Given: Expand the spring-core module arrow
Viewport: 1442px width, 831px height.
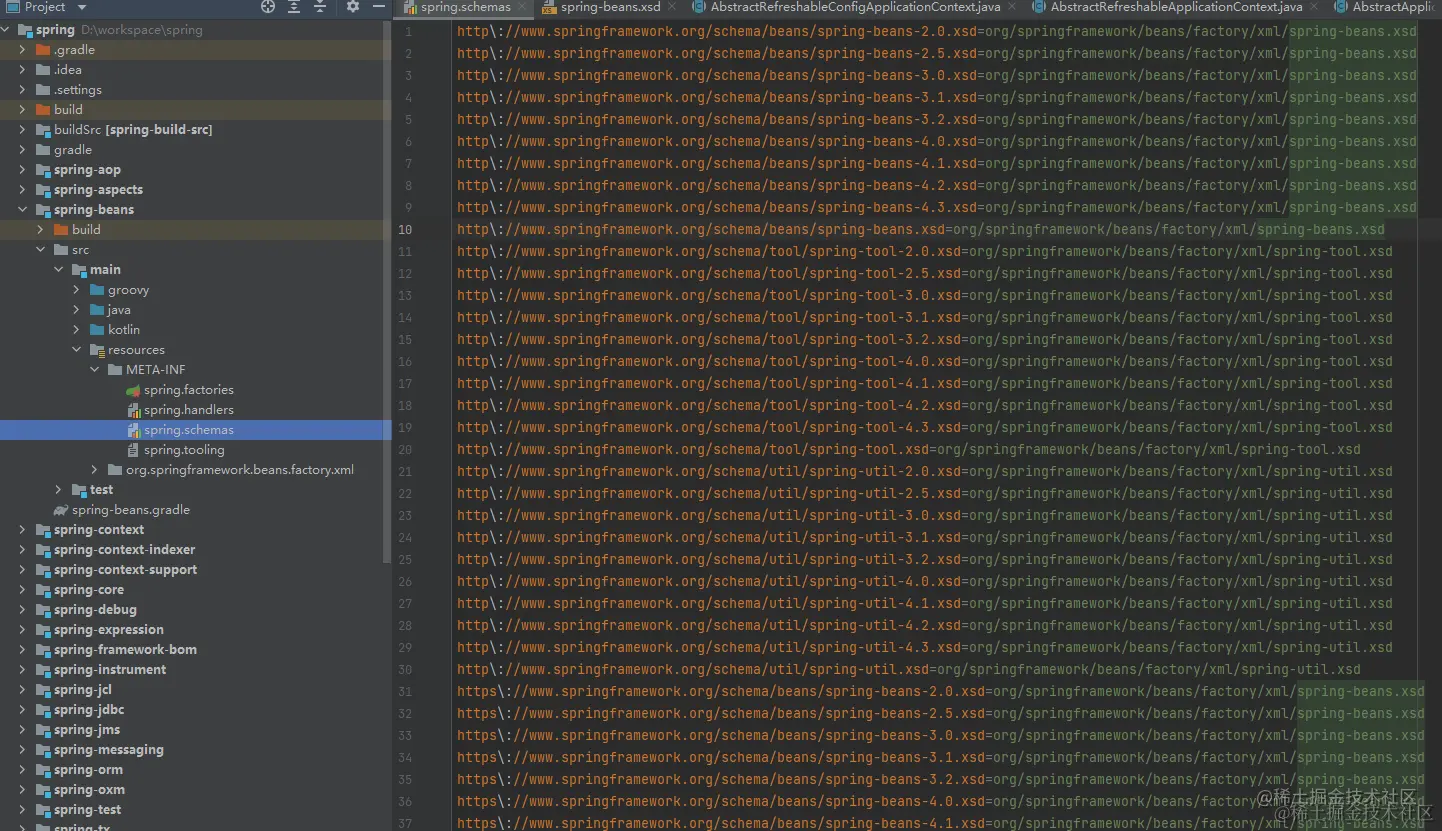Looking at the screenshot, I should (x=22, y=590).
